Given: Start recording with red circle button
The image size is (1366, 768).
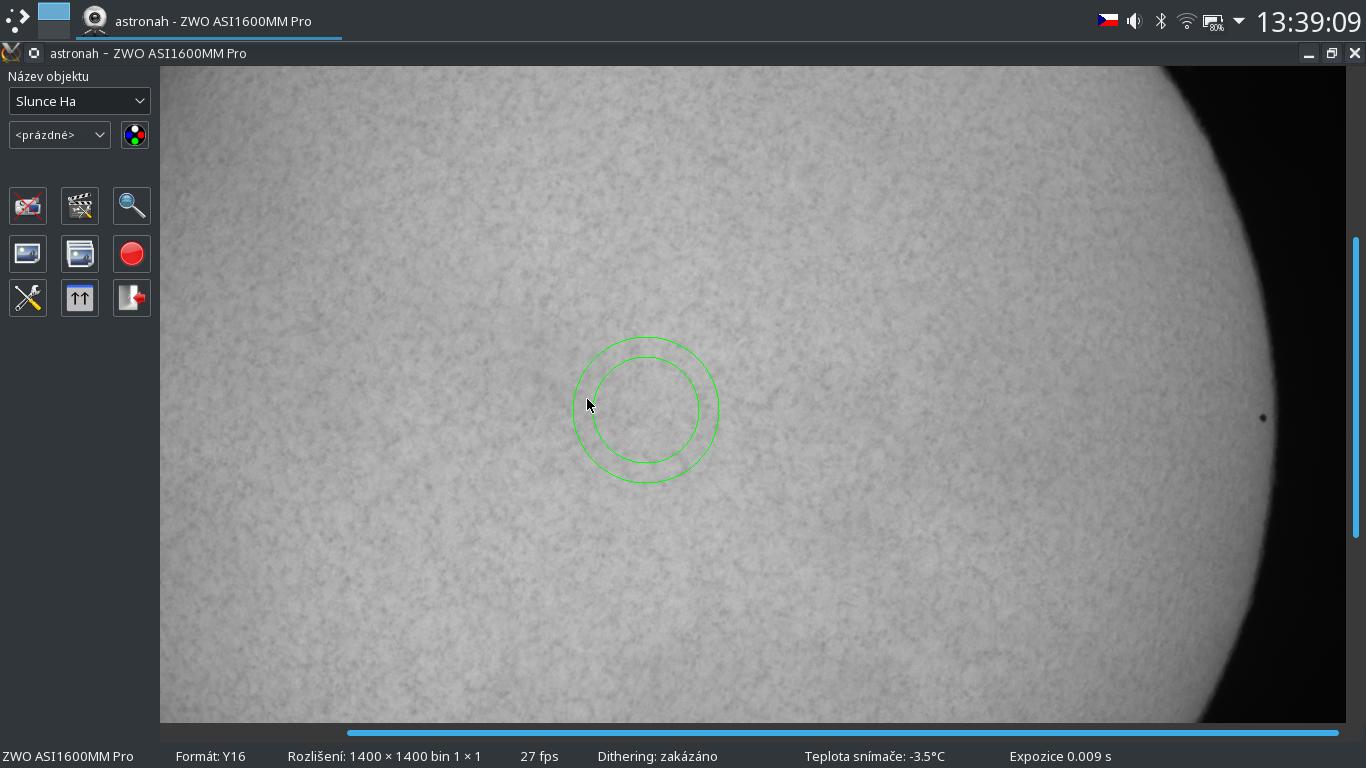Looking at the screenshot, I should pyautogui.click(x=132, y=254).
